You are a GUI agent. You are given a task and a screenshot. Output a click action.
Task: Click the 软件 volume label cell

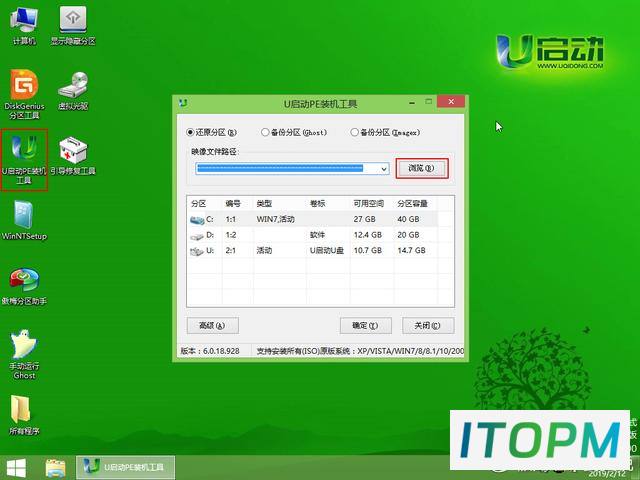[317, 235]
